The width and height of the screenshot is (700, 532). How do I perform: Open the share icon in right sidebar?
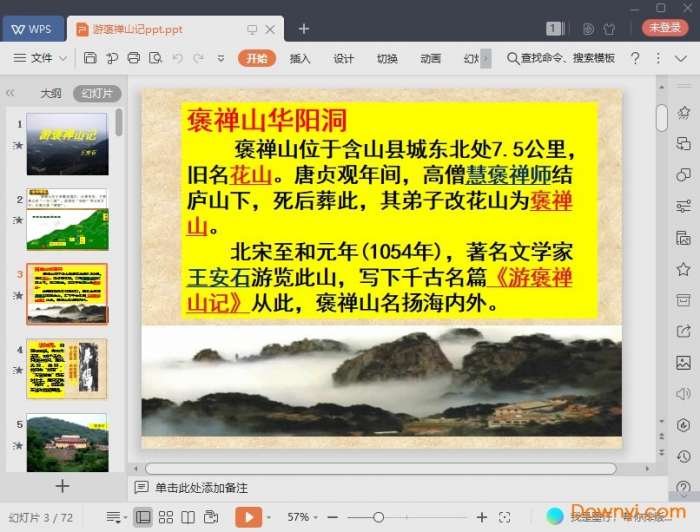tap(683, 331)
